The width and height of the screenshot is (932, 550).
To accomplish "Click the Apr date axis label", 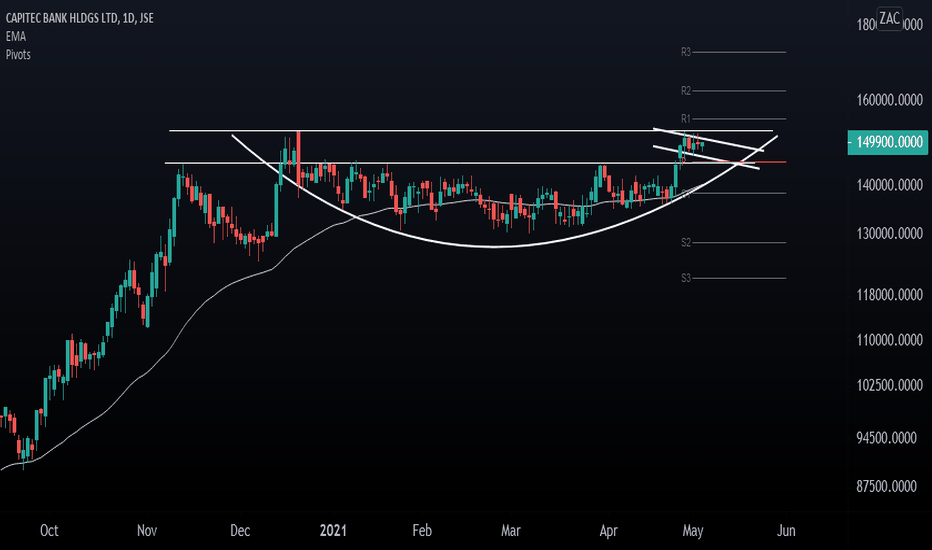I will click(608, 530).
